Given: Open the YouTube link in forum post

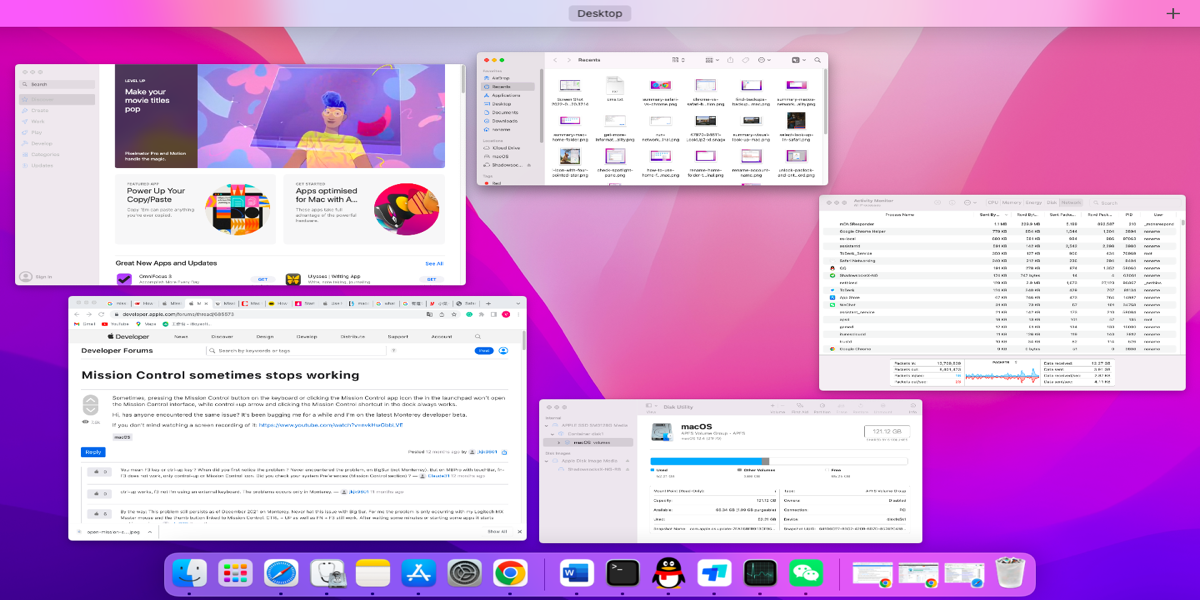Looking at the screenshot, I should click(x=331, y=425).
